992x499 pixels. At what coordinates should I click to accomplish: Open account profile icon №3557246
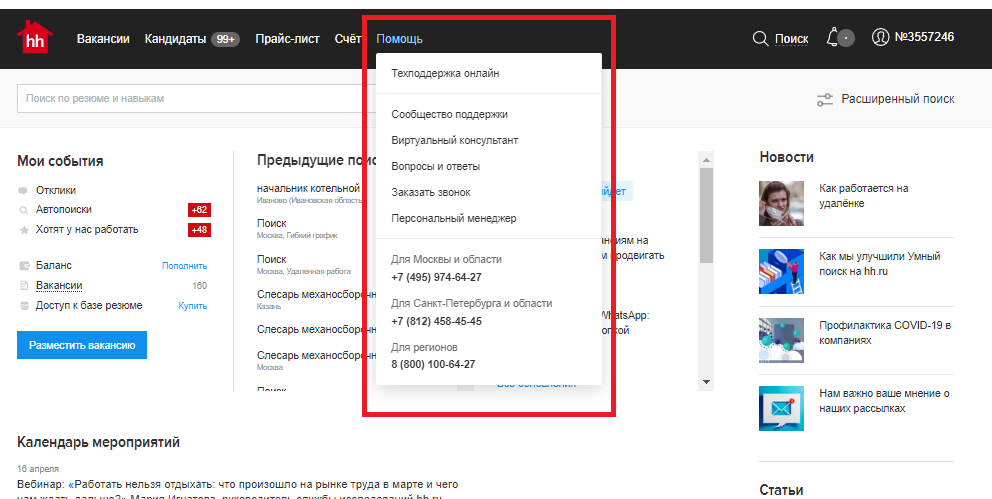[880, 37]
